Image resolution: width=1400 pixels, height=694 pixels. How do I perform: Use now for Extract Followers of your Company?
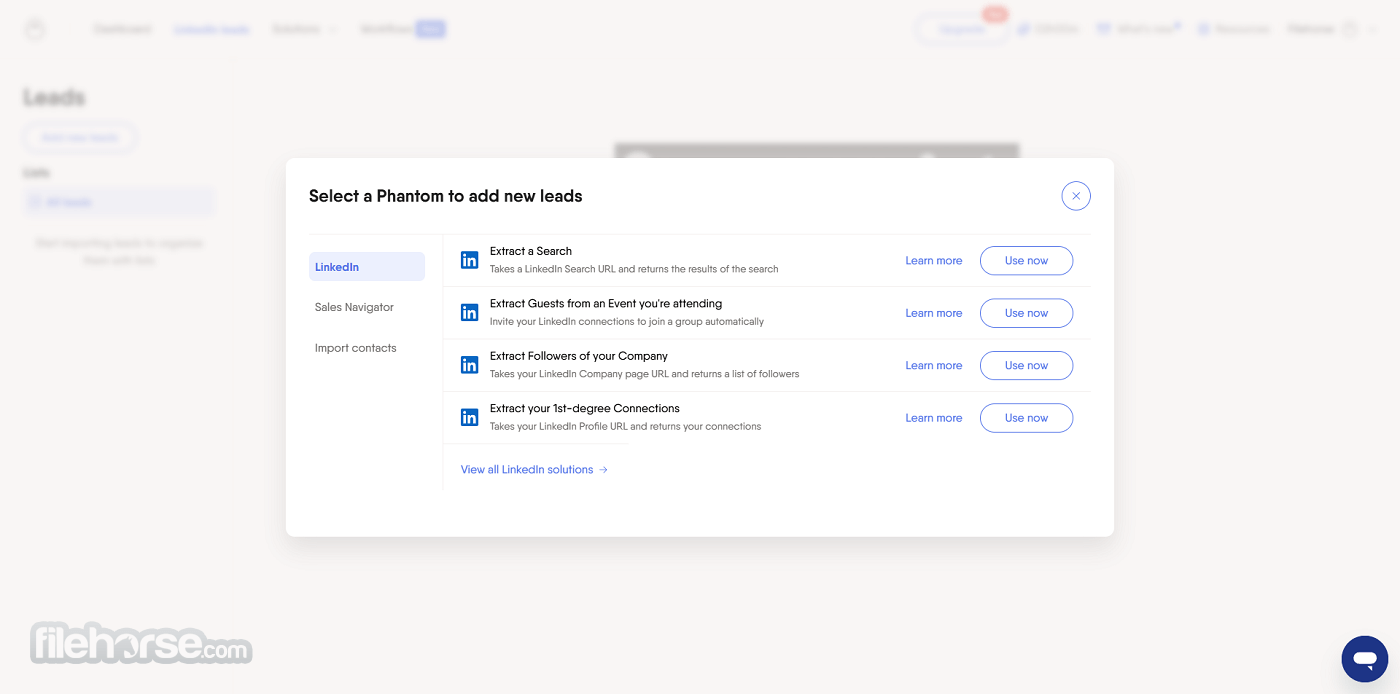click(x=1026, y=366)
